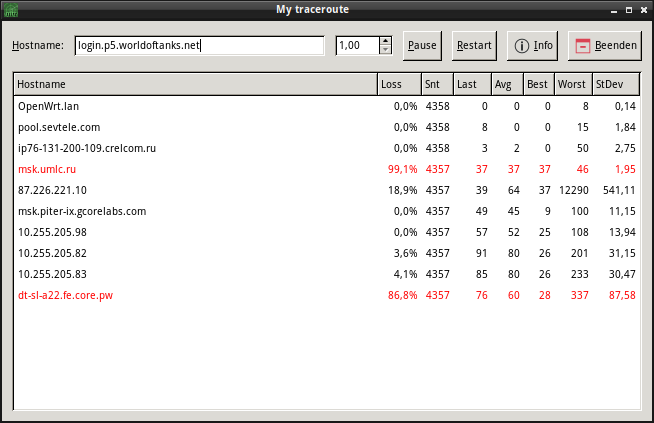
Task: Restart the traceroute
Action: (x=474, y=45)
